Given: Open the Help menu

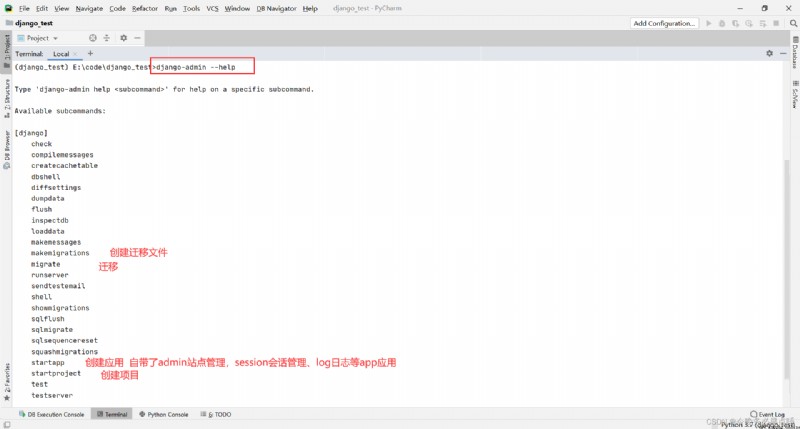Looking at the screenshot, I should [x=310, y=9].
